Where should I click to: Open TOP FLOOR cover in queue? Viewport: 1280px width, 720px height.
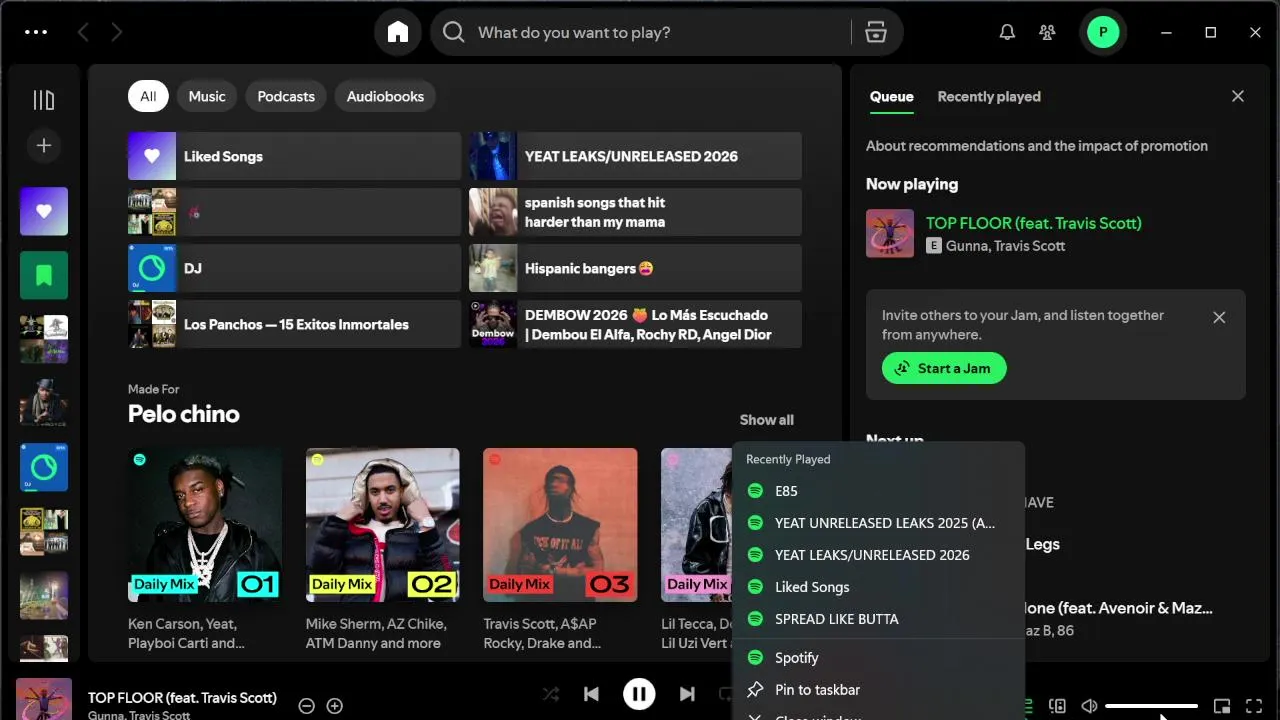(890, 233)
